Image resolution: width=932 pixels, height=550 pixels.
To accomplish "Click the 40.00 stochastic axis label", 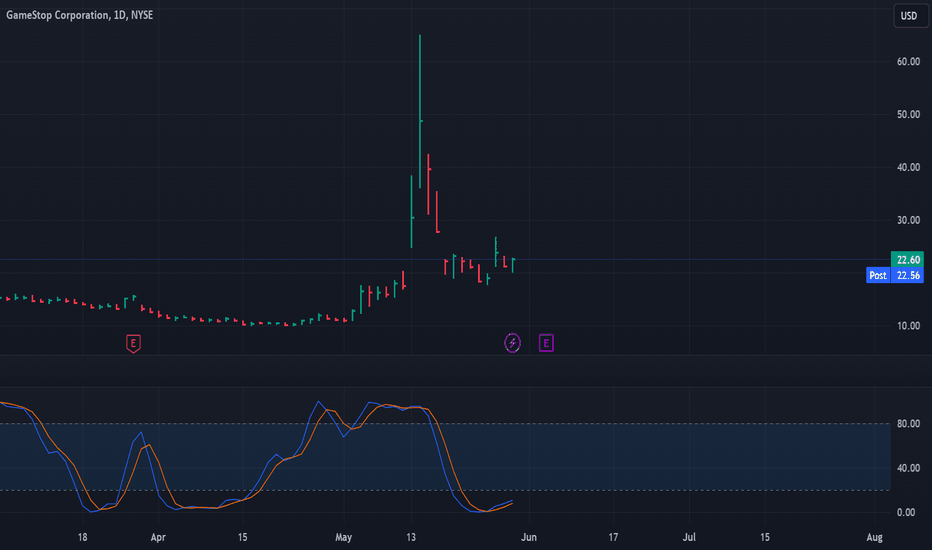I will click(908, 468).
